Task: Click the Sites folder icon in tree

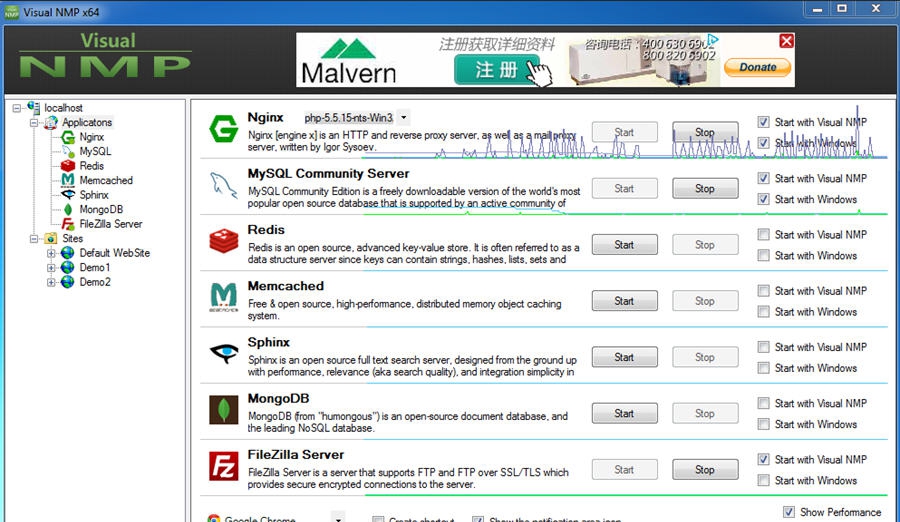Action: [x=51, y=238]
